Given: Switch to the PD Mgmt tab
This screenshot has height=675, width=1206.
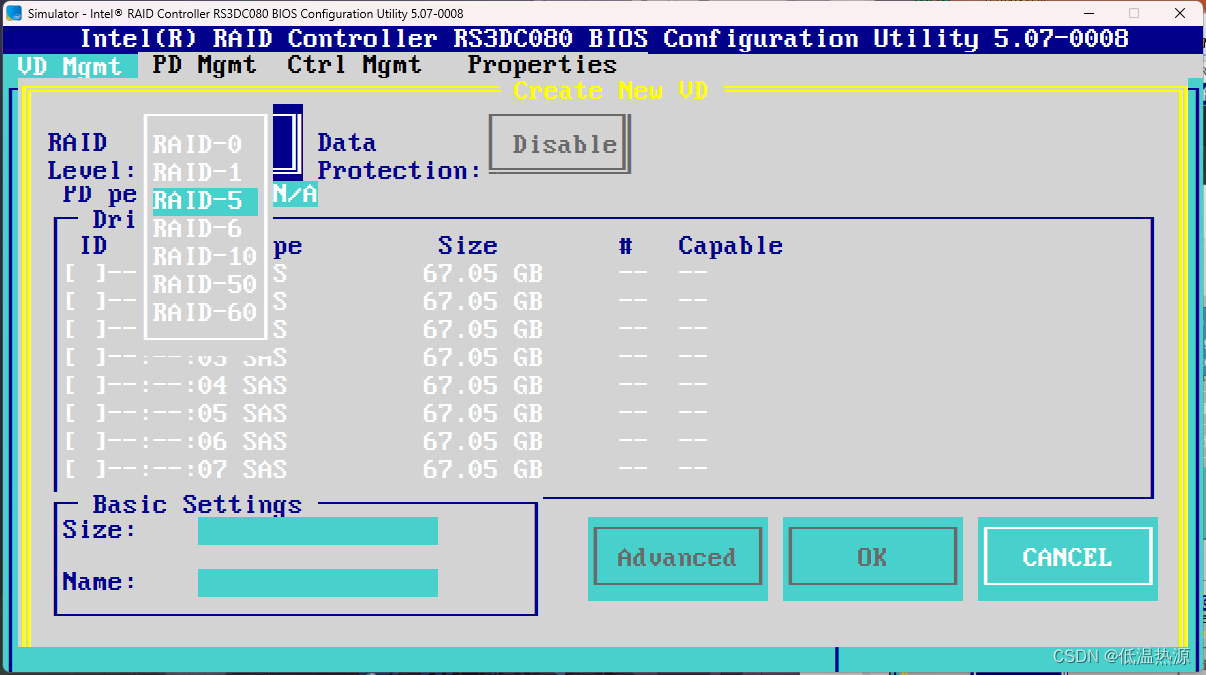Looking at the screenshot, I should 203,64.
